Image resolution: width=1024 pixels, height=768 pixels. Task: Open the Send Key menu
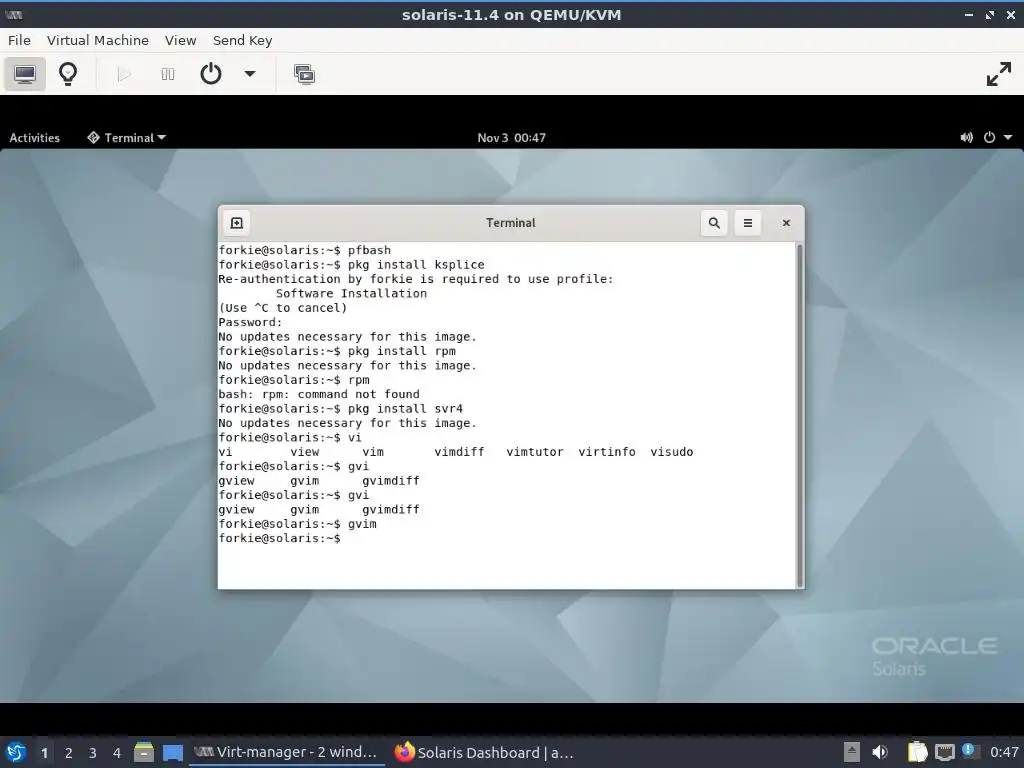coord(242,40)
